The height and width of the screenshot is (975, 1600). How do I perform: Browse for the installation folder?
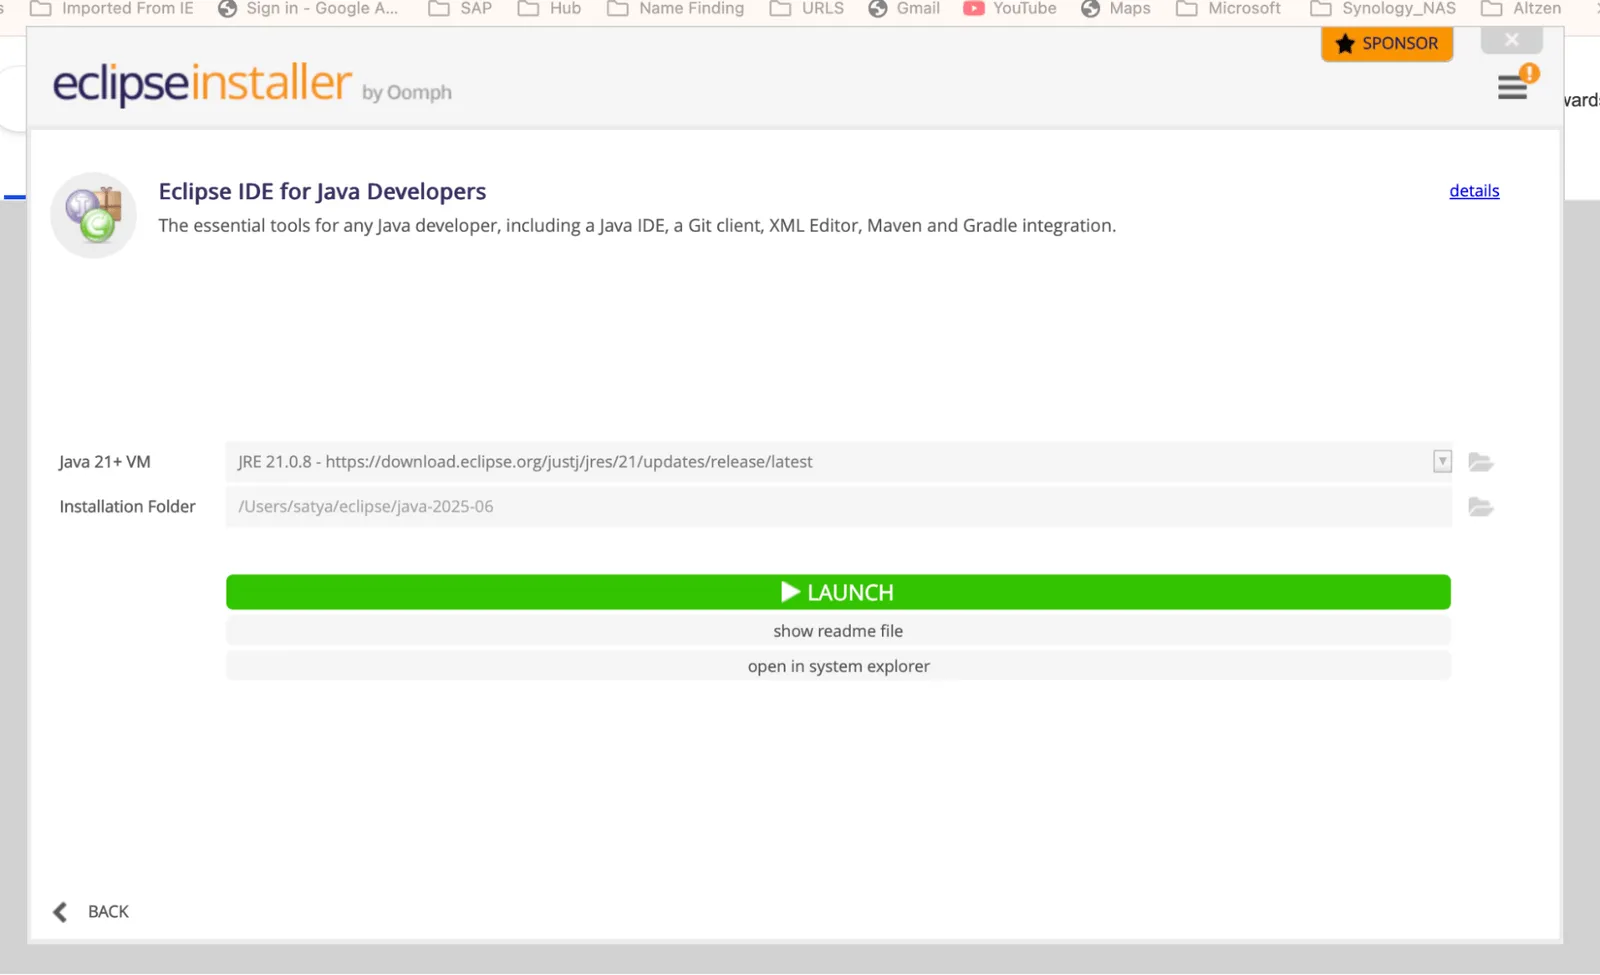[1481, 507]
